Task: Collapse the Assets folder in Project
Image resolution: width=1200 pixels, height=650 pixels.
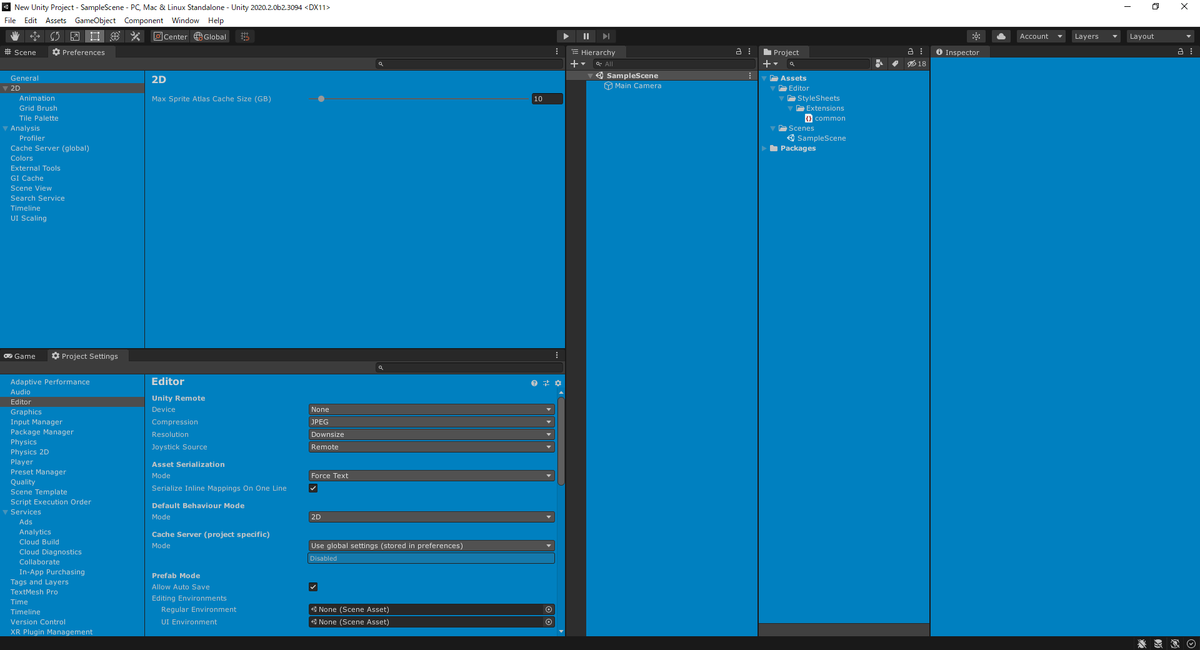Action: 765,78
